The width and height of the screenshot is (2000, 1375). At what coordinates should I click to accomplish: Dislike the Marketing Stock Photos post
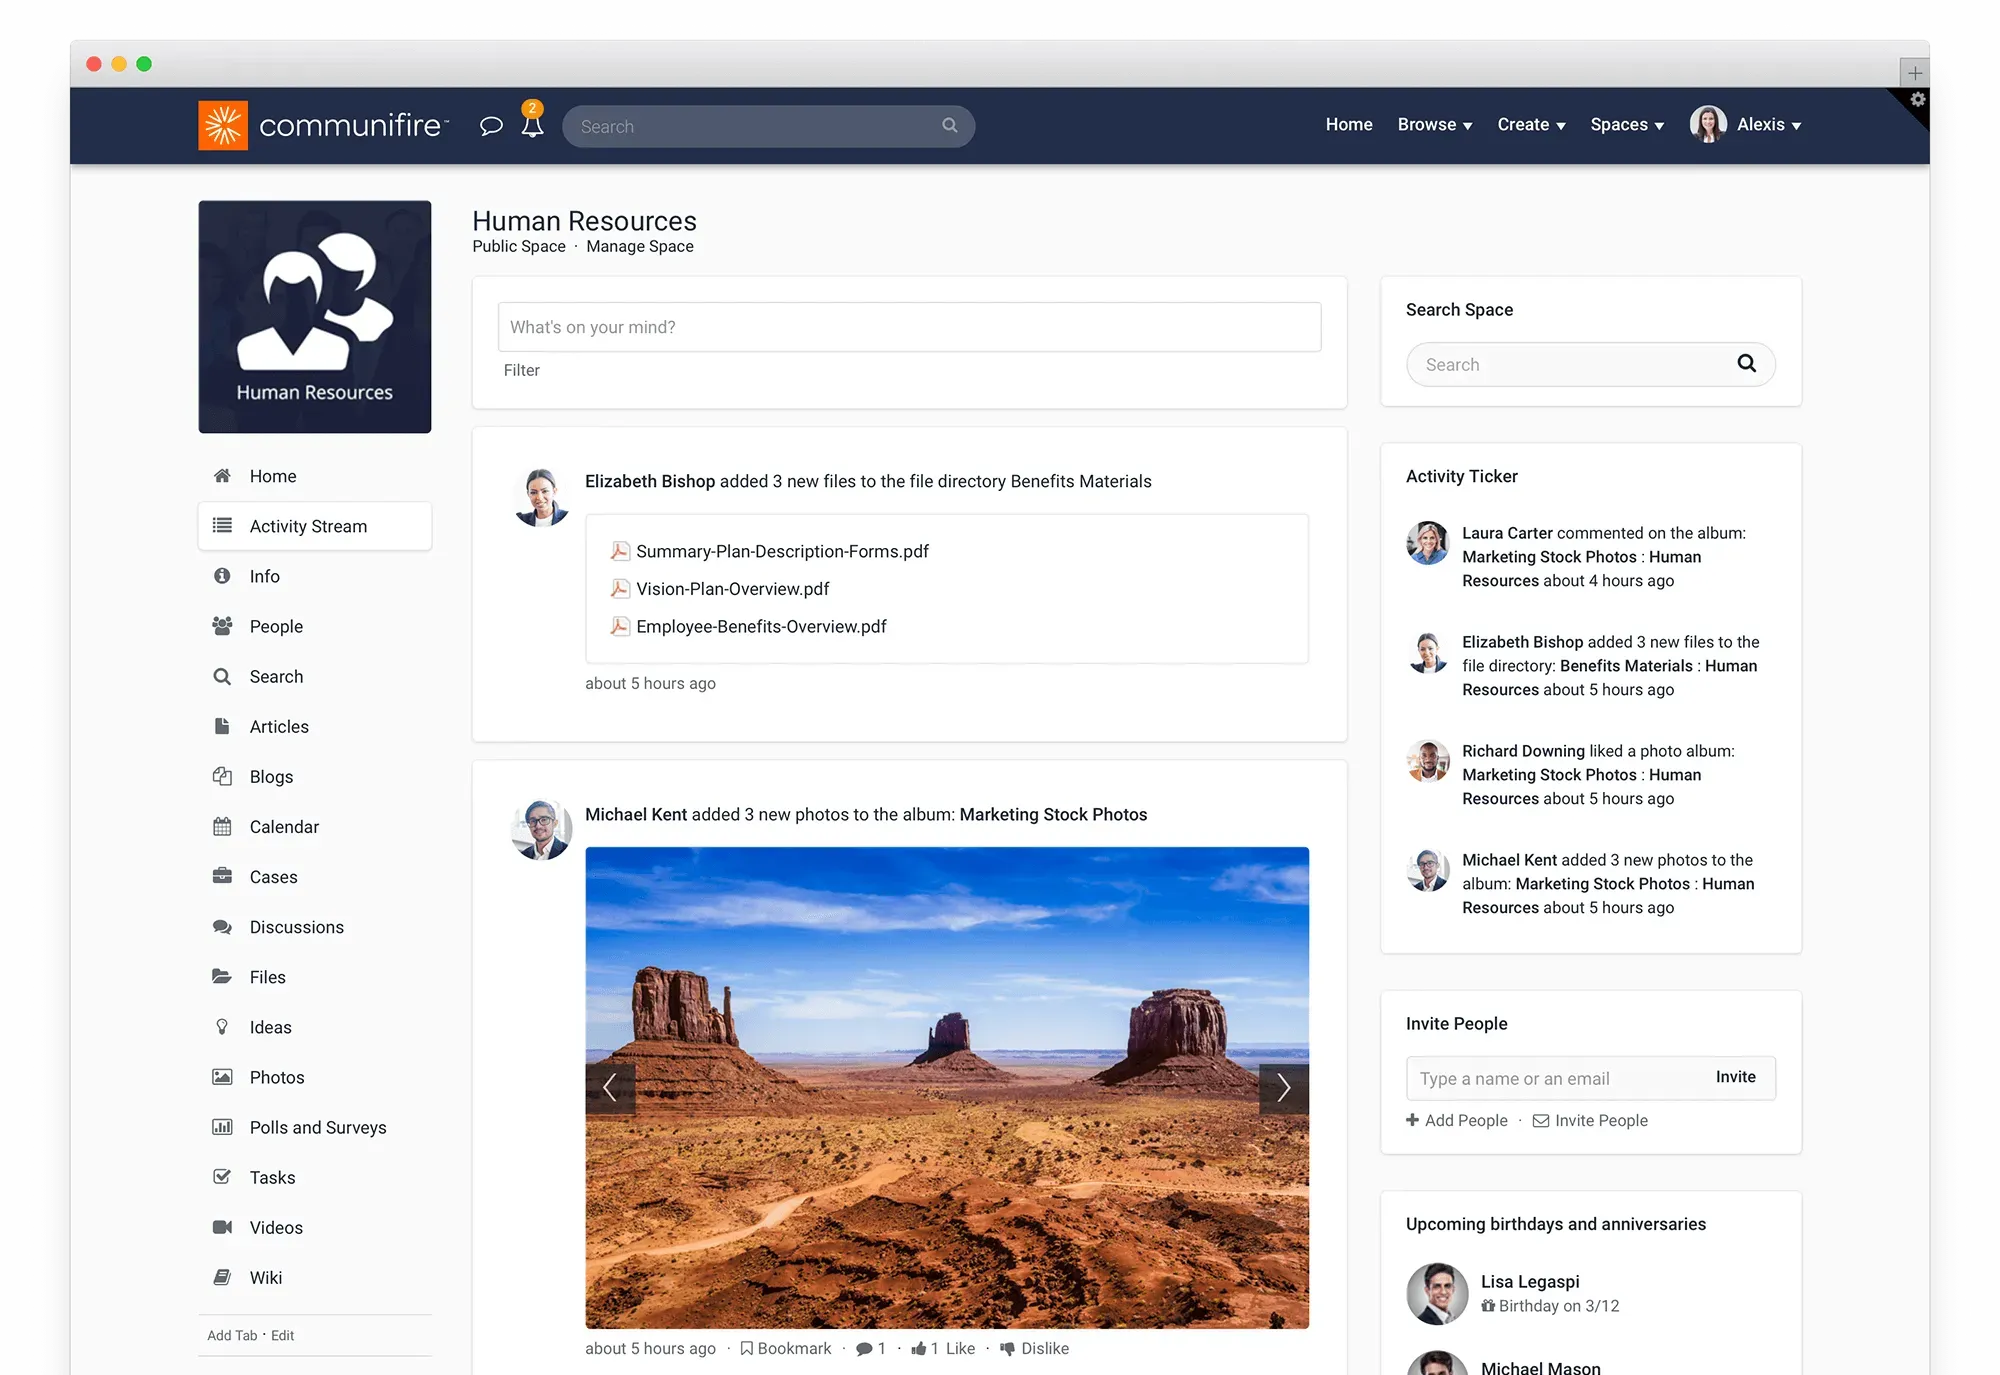pos(1035,1349)
